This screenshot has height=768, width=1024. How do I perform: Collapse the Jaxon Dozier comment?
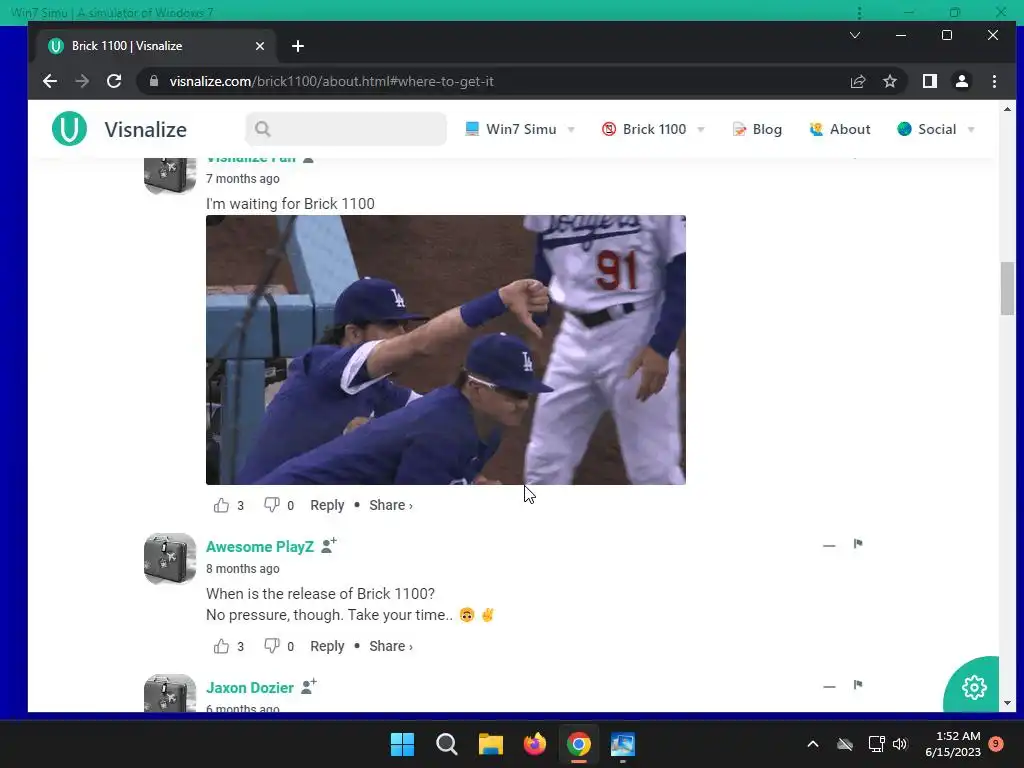(829, 686)
